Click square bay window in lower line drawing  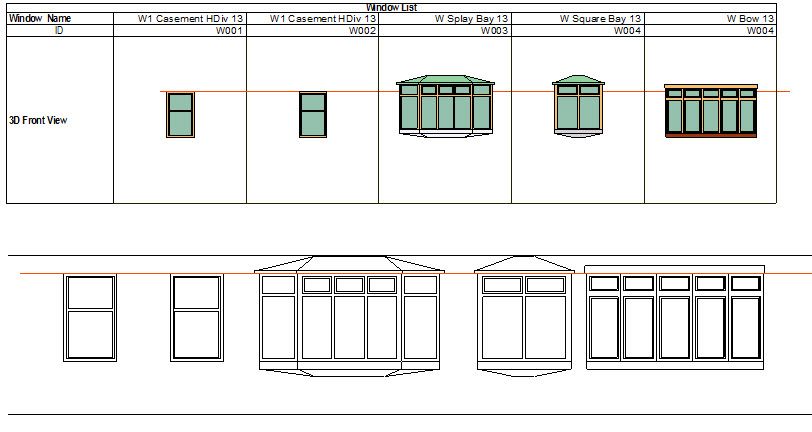(524, 316)
